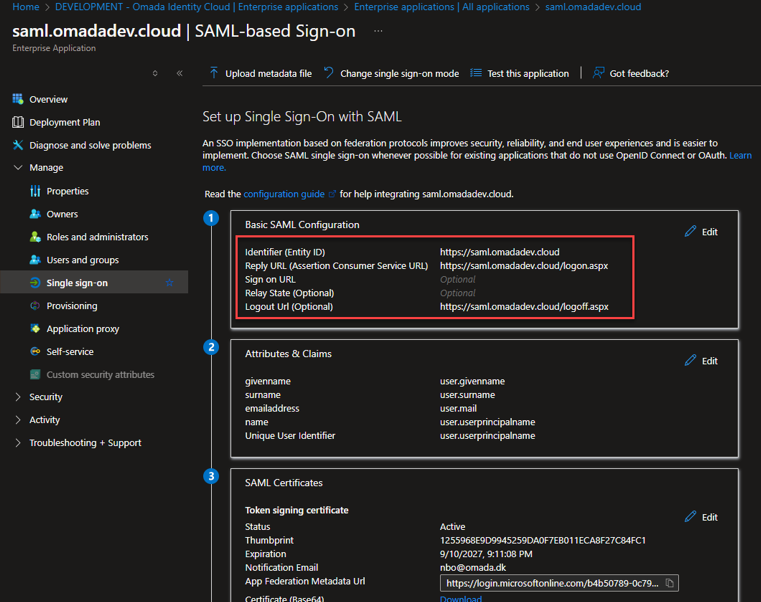Click the Reply URL logon.aspx value
Screen dimensions: 761x602
(x=524, y=266)
